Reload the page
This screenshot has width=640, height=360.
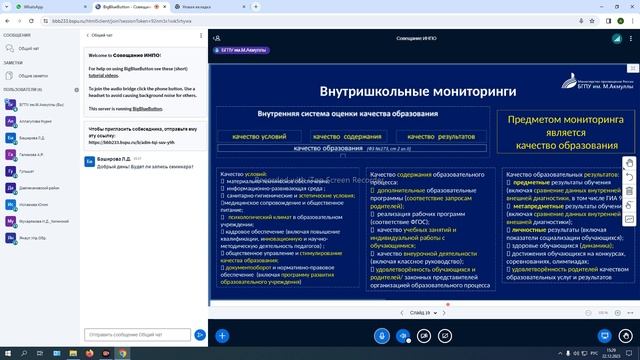click(31, 21)
